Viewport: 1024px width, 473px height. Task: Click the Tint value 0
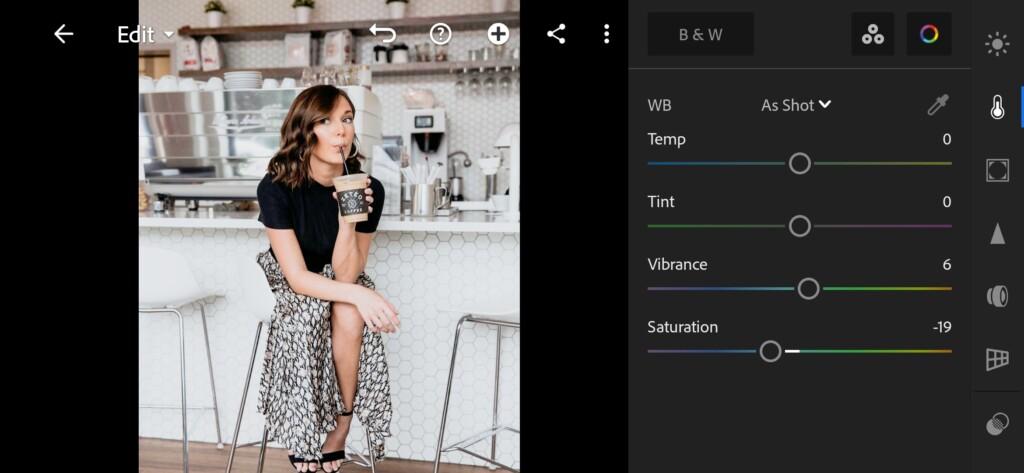coord(946,202)
